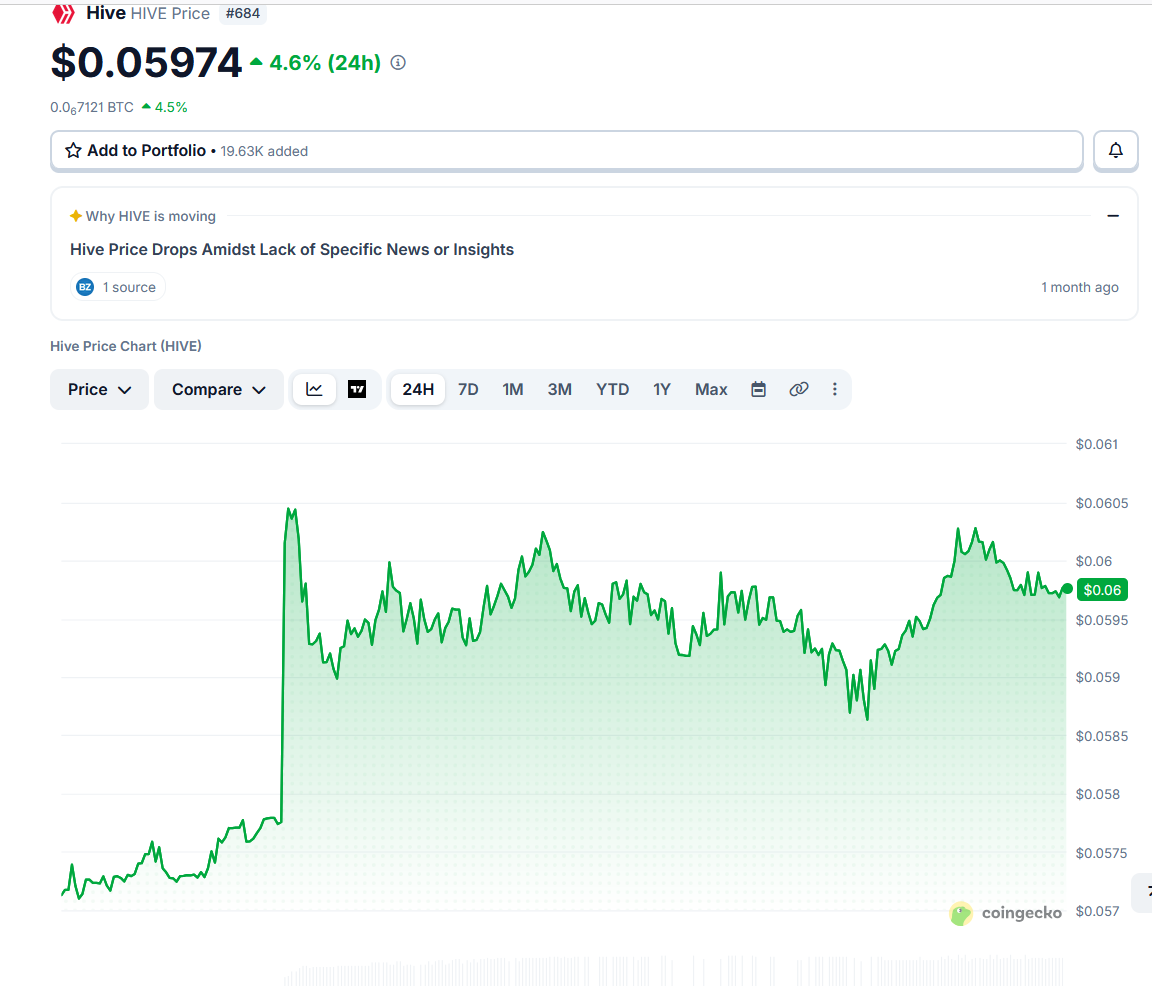Click the 4.6% (24h) change value
The image size is (1152, 986).
pos(325,63)
